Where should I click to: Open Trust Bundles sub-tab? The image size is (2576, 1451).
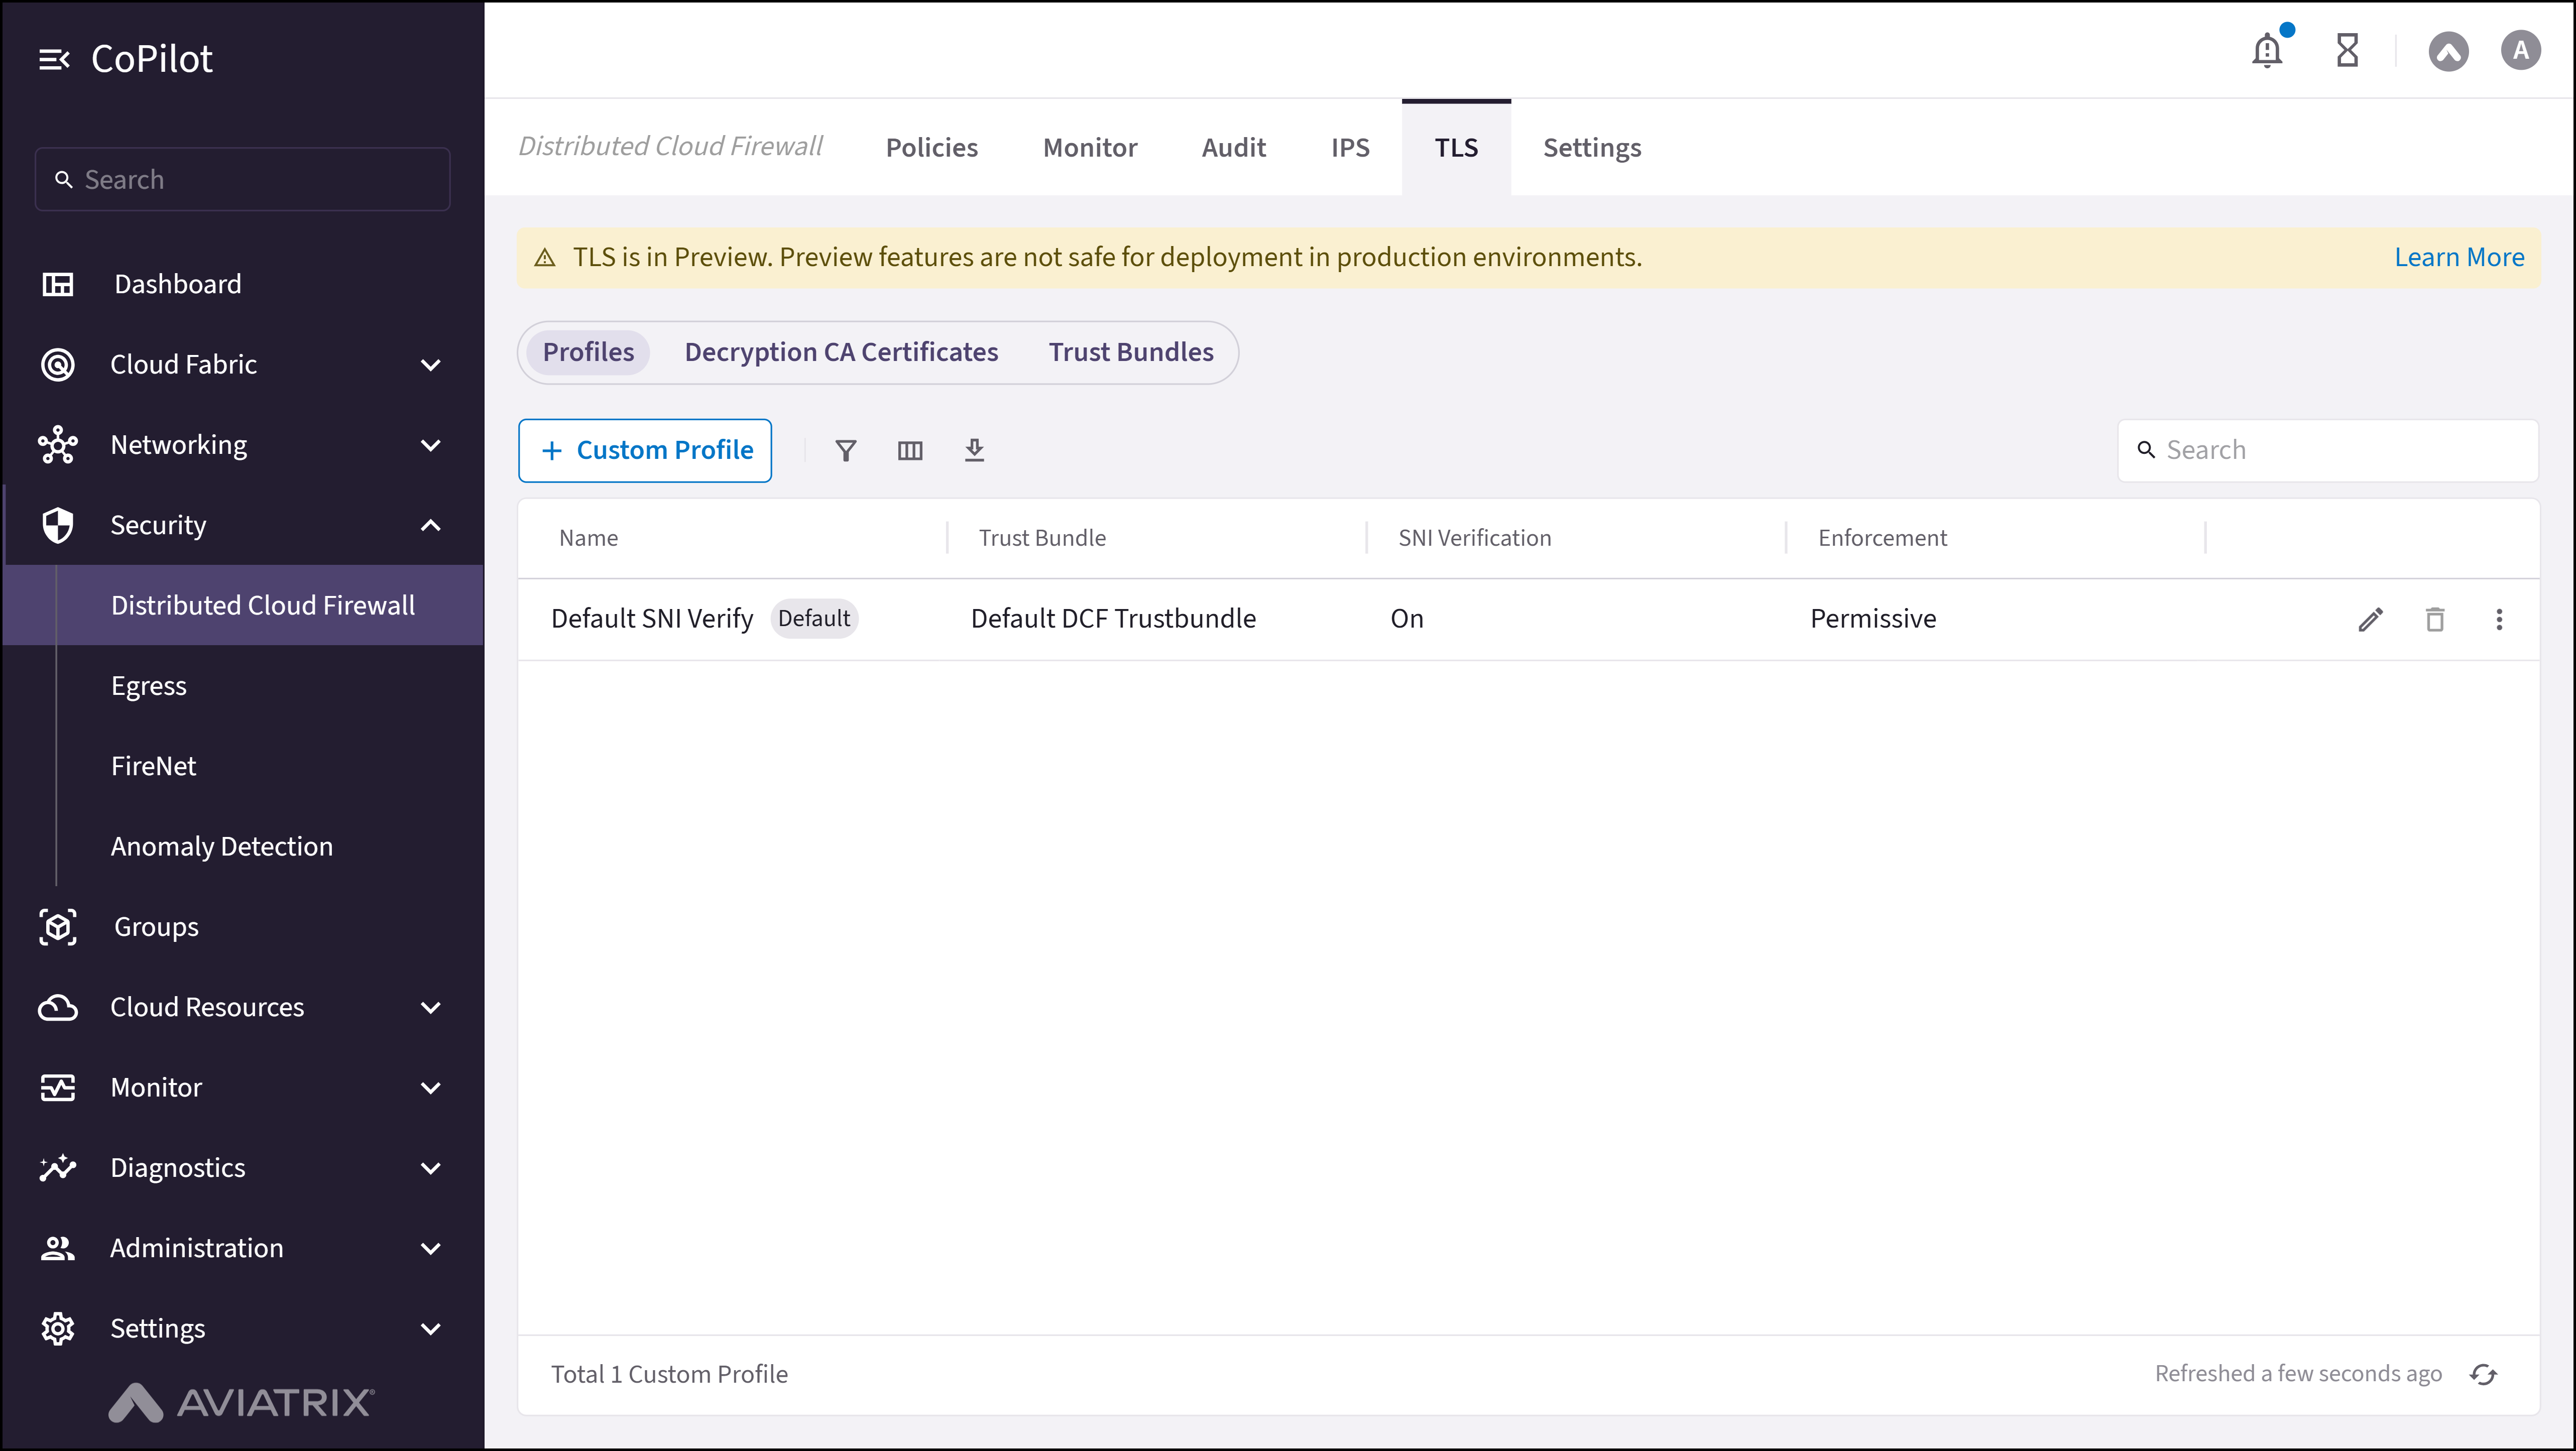(1131, 353)
